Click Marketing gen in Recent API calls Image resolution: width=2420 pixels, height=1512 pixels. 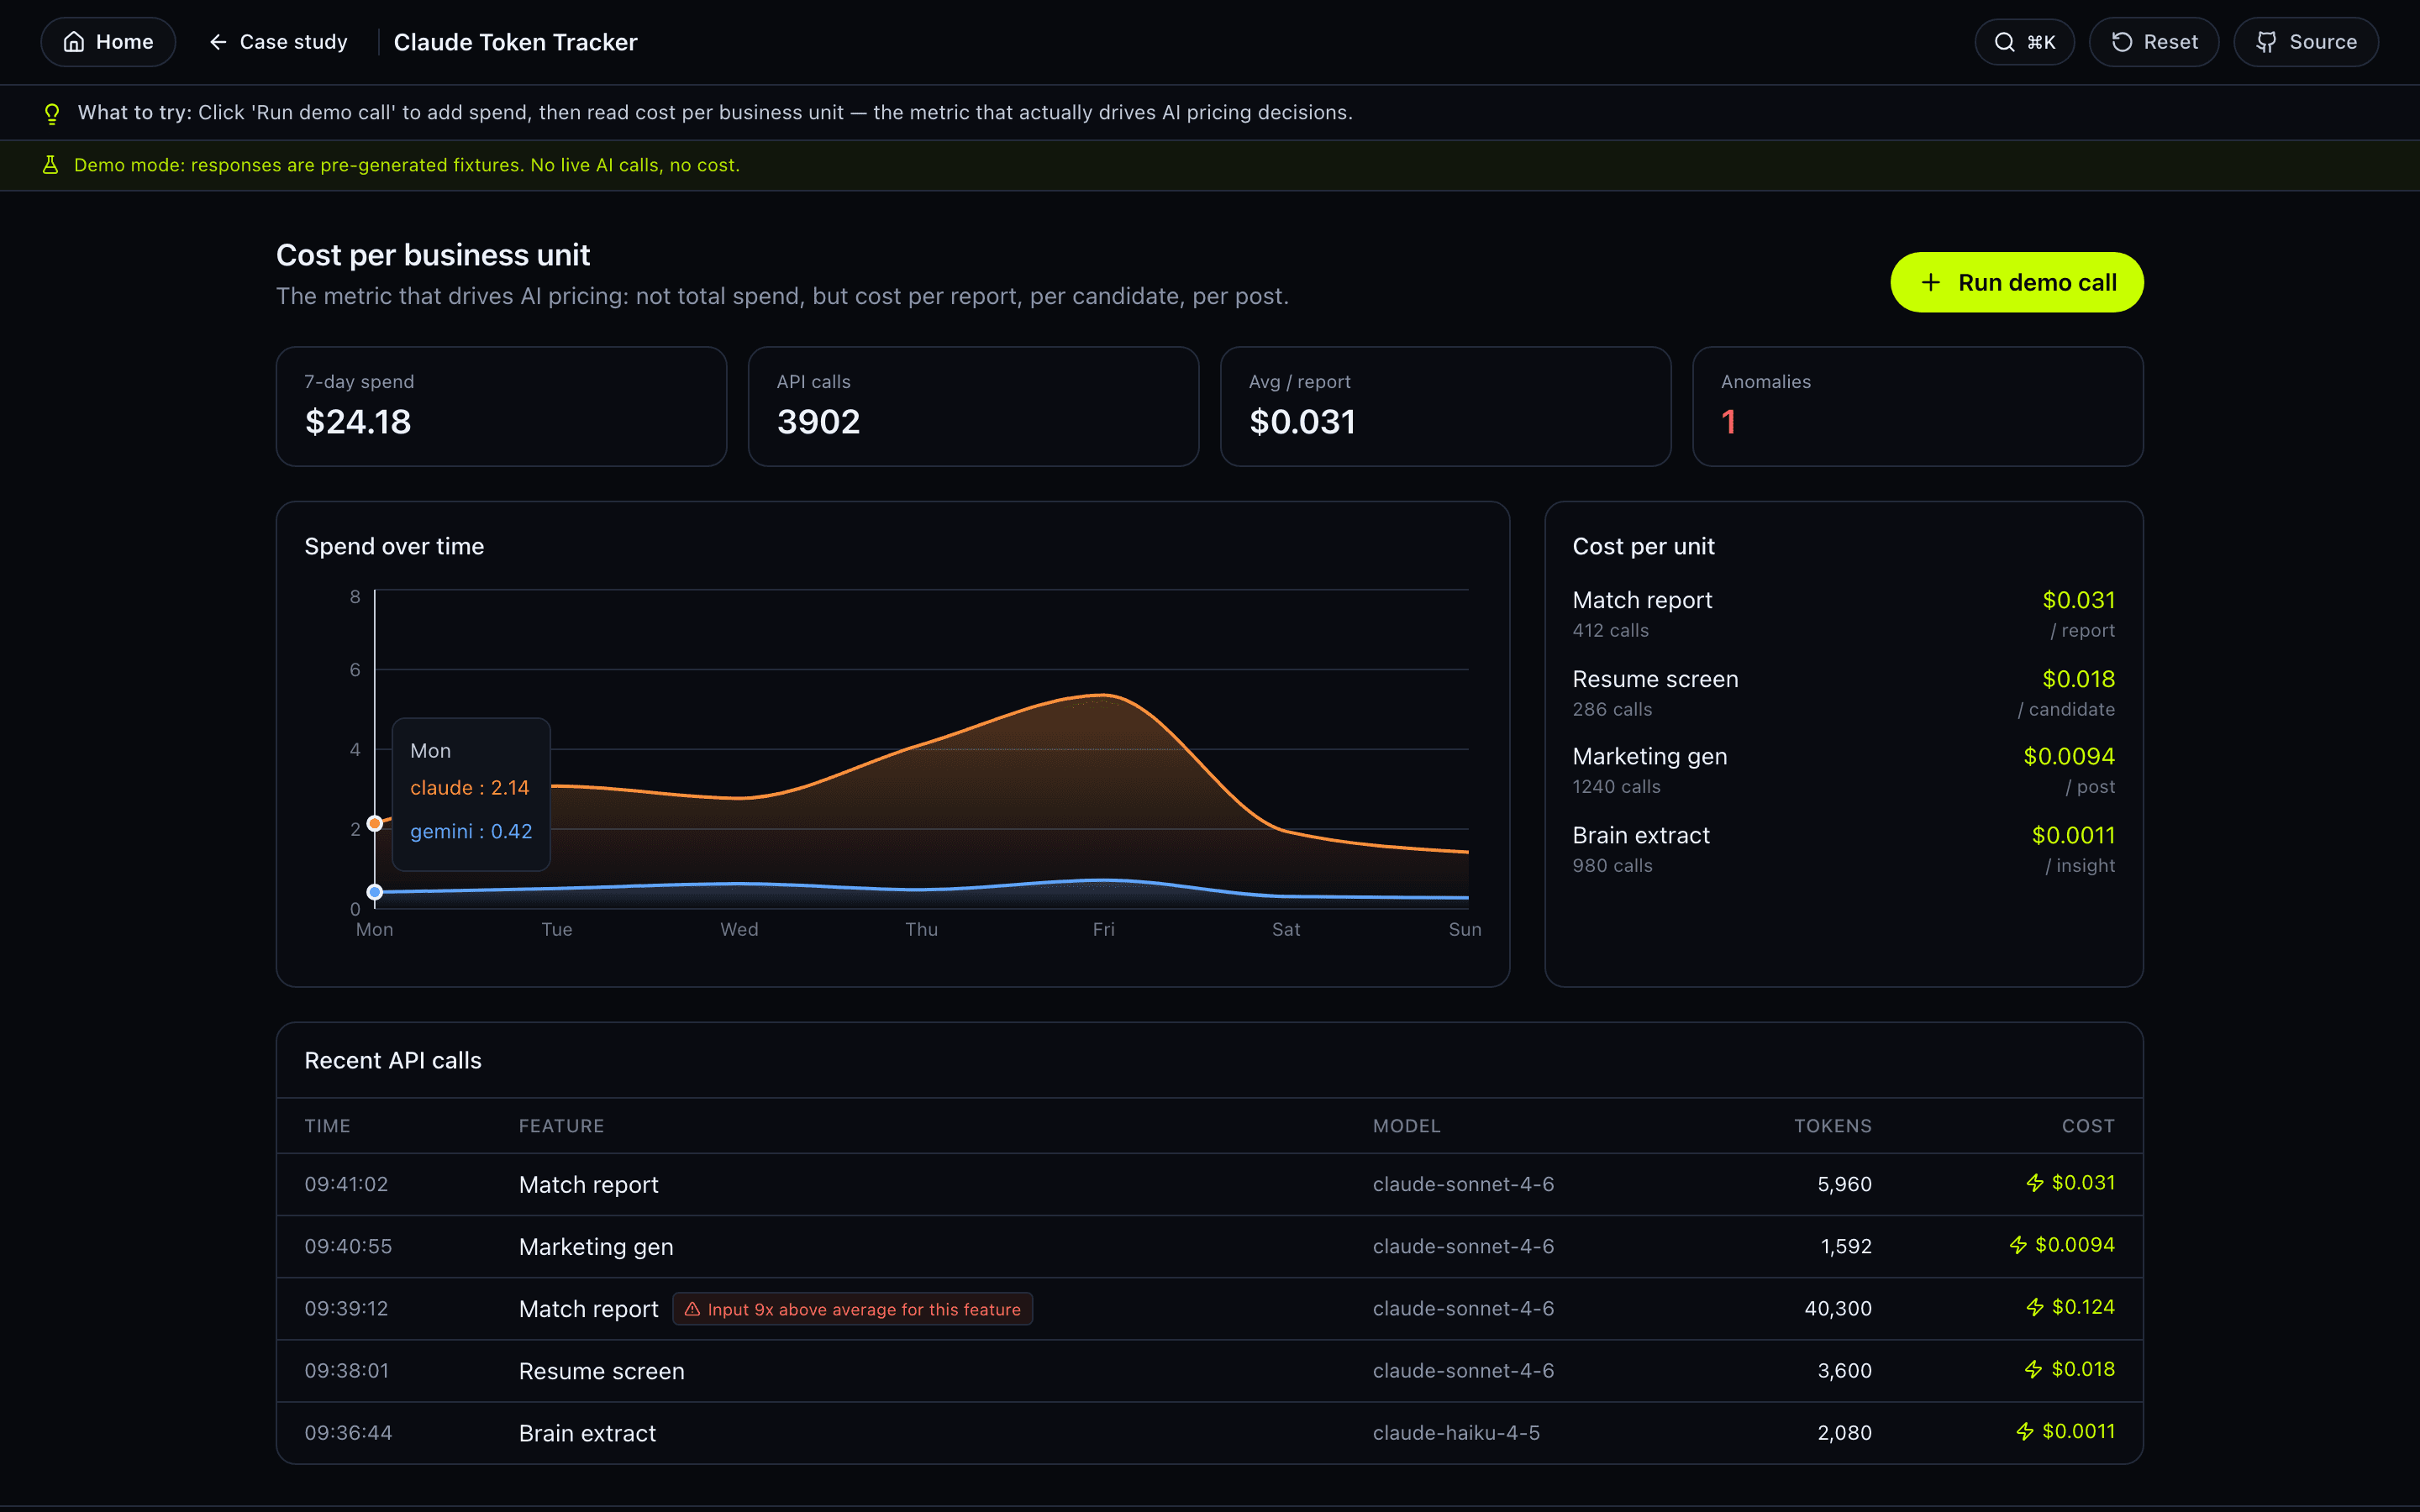pyautogui.click(x=596, y=1246)
